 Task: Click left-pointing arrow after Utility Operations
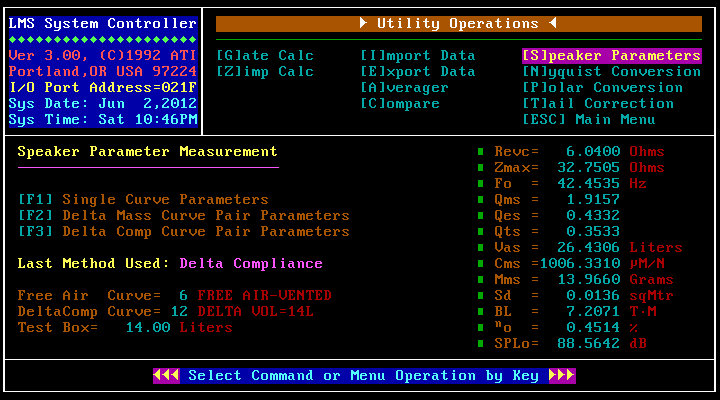[x=553, y=23]
